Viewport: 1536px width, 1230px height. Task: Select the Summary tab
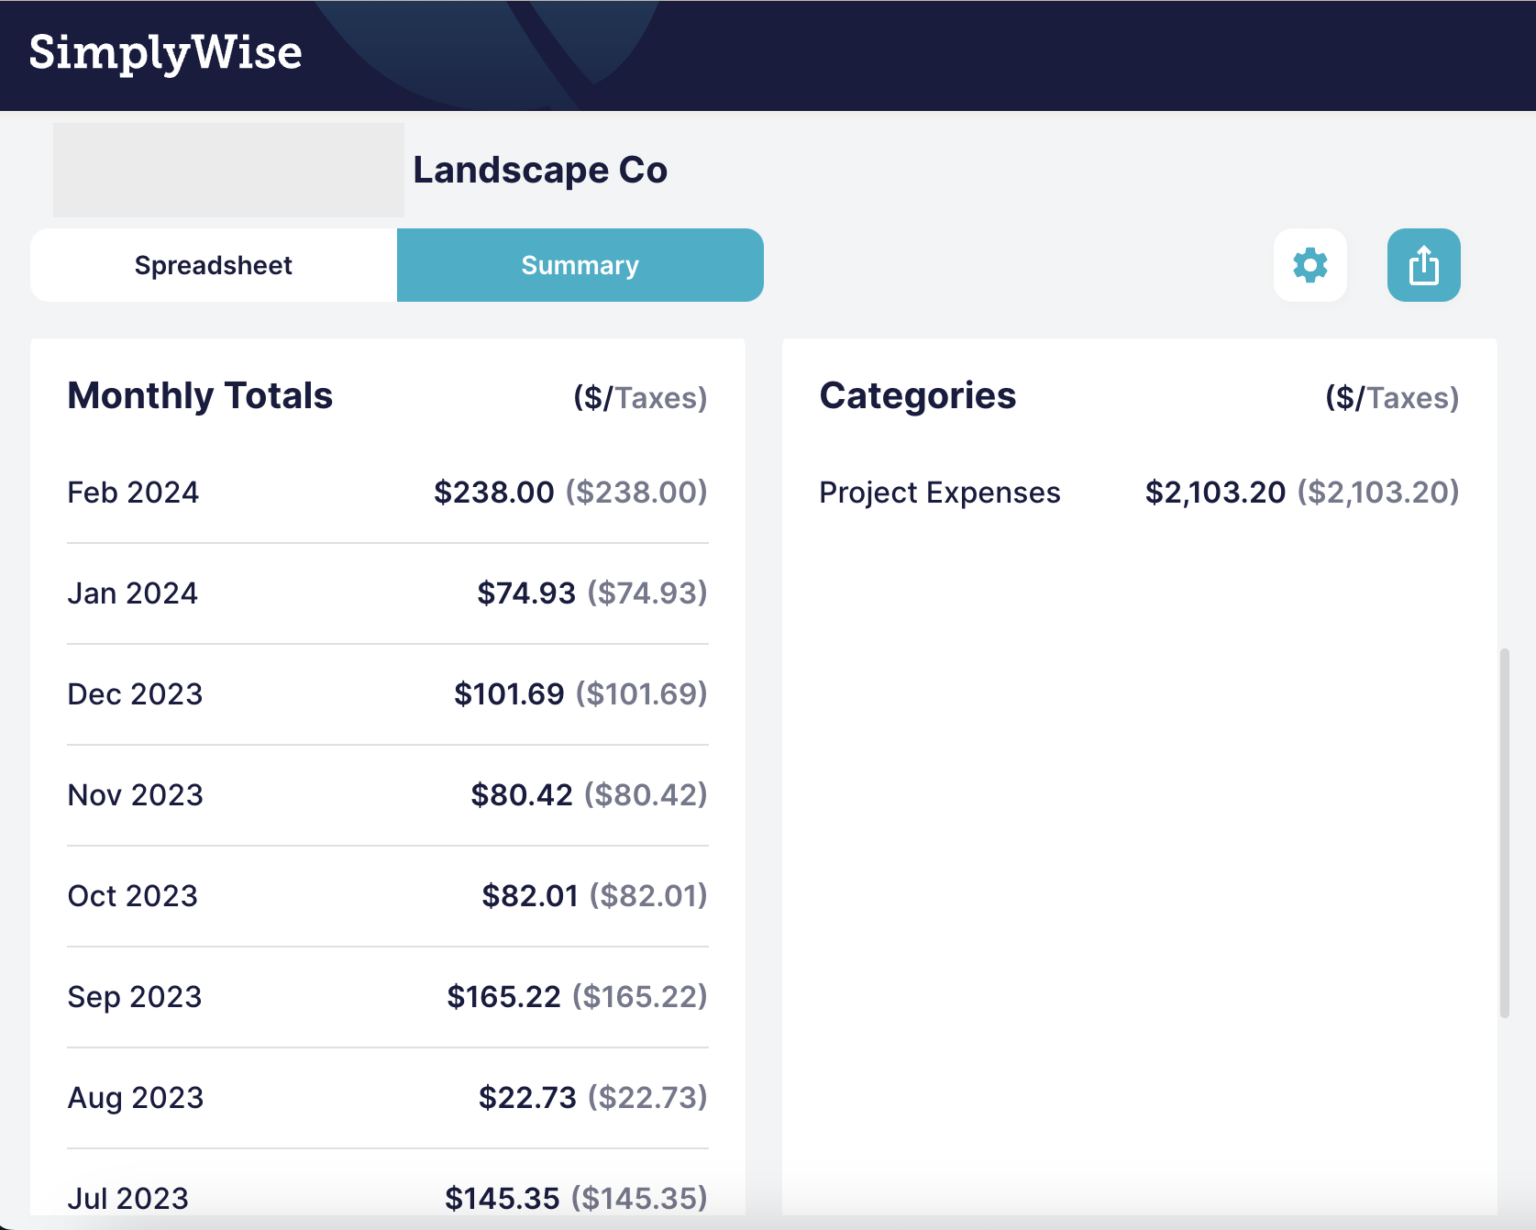[x=579, y=265]
